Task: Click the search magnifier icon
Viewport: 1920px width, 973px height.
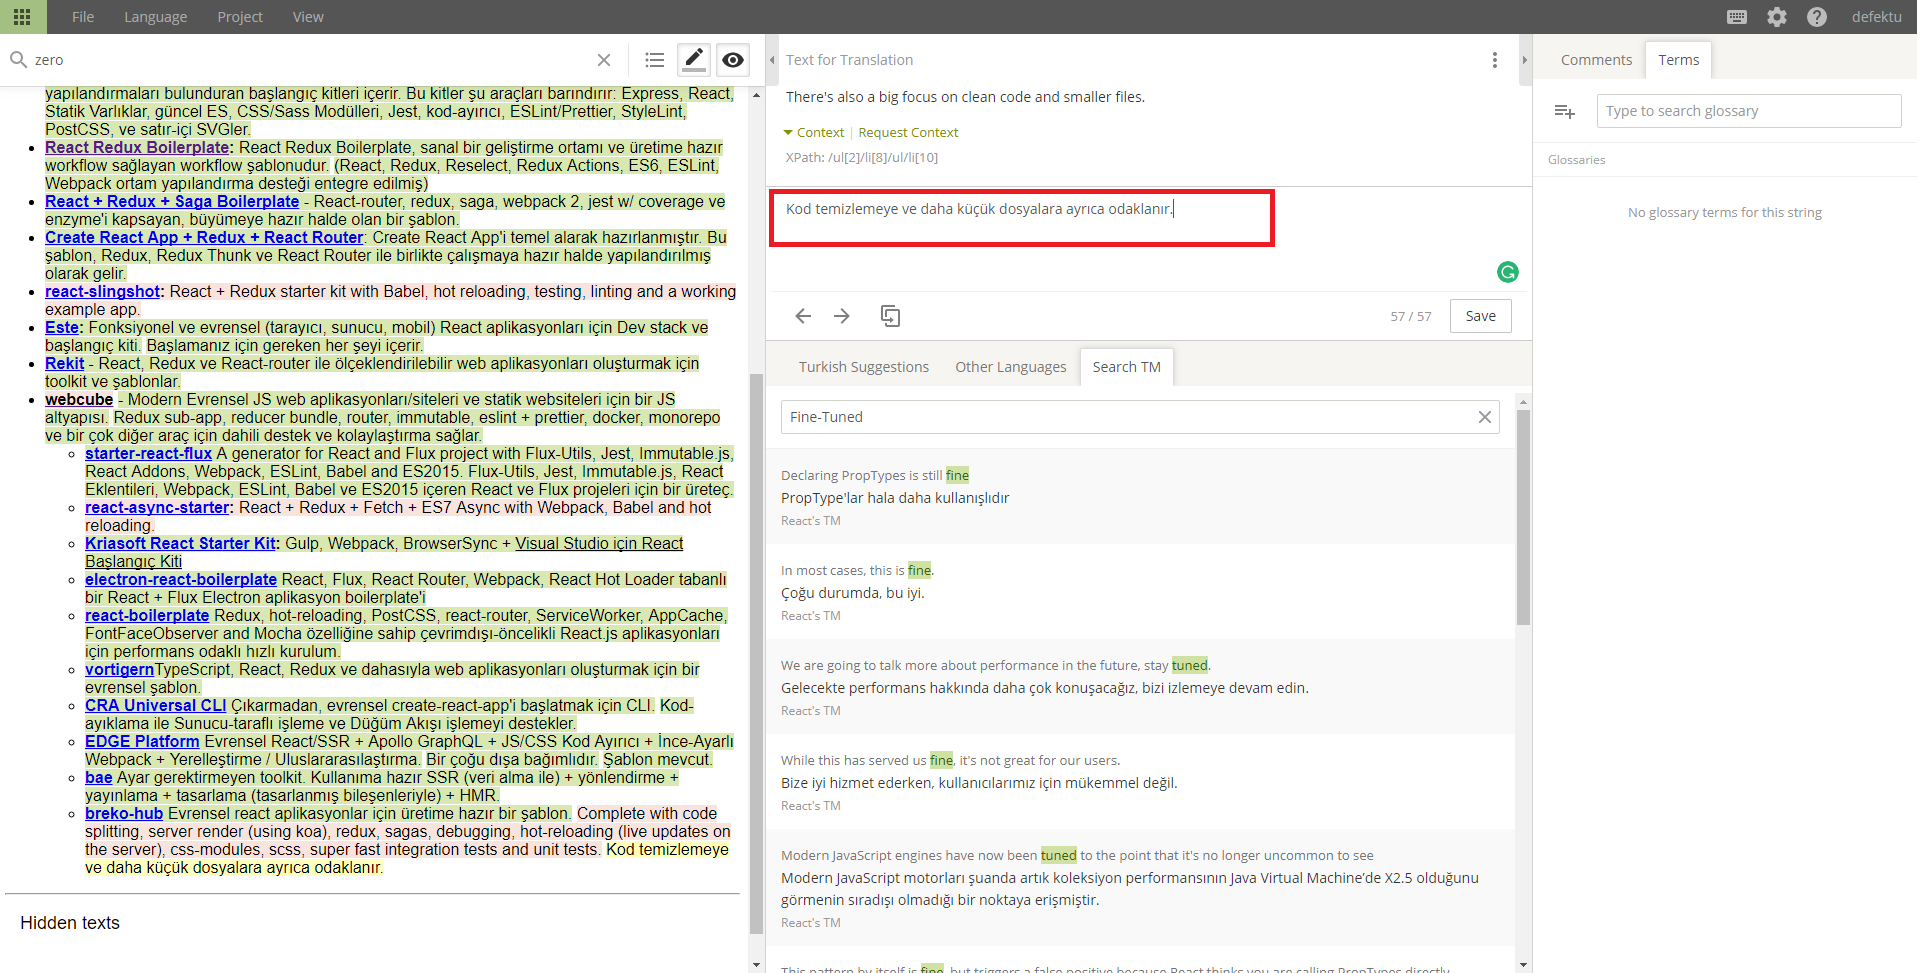Action: click(x=18, y=60)
